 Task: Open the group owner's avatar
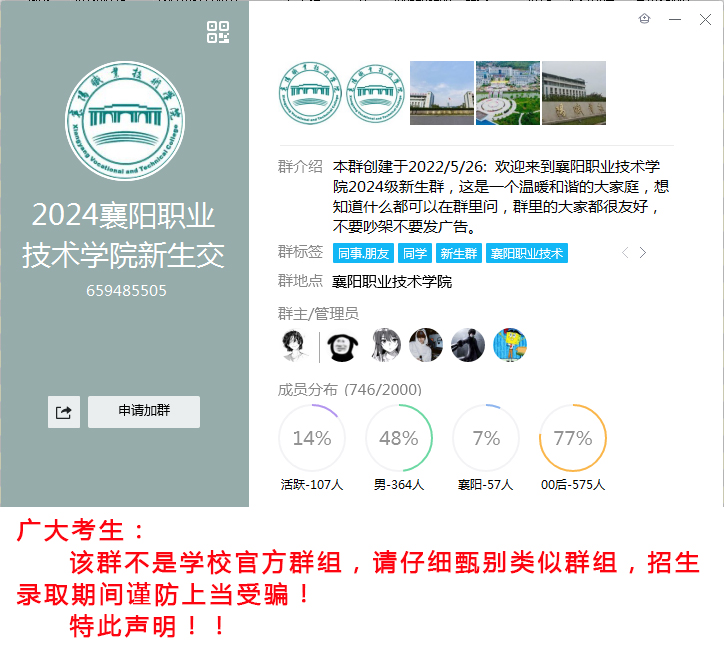pyautogui.click(x=295, y=345)
